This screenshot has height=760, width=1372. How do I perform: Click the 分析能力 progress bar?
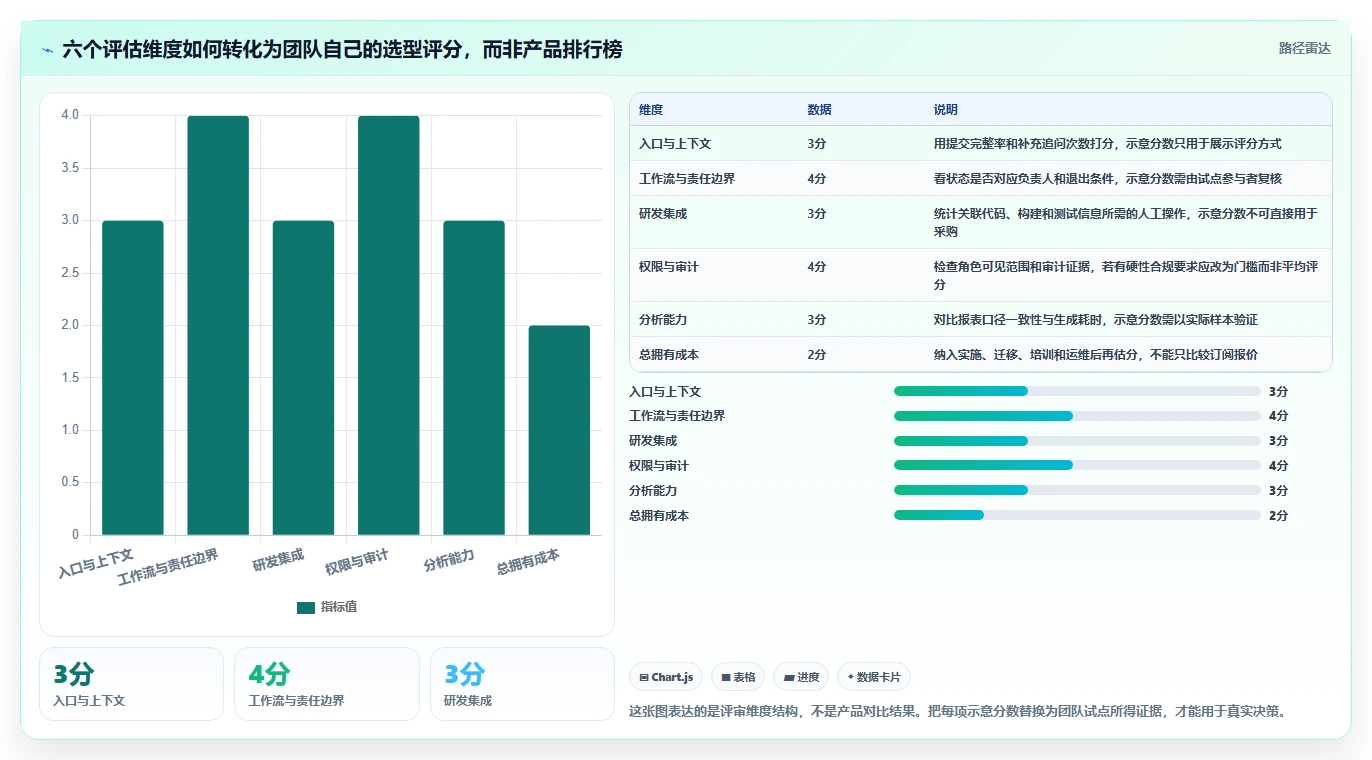point(1077,490)
